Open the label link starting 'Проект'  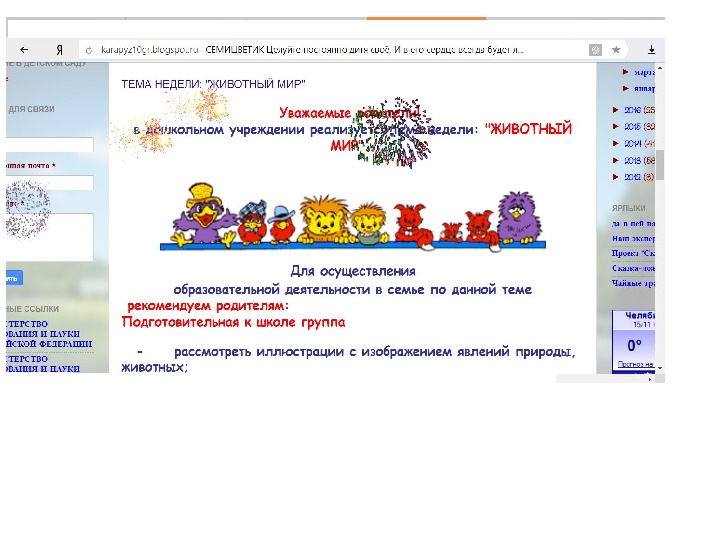tap(633, 253)
